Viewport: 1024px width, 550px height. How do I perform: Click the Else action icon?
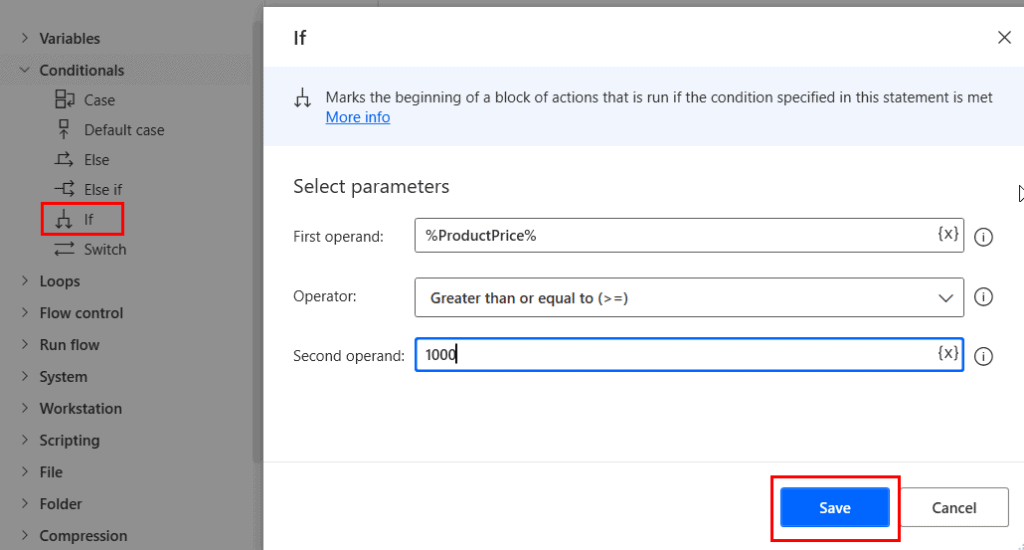(x=64, y=159)
